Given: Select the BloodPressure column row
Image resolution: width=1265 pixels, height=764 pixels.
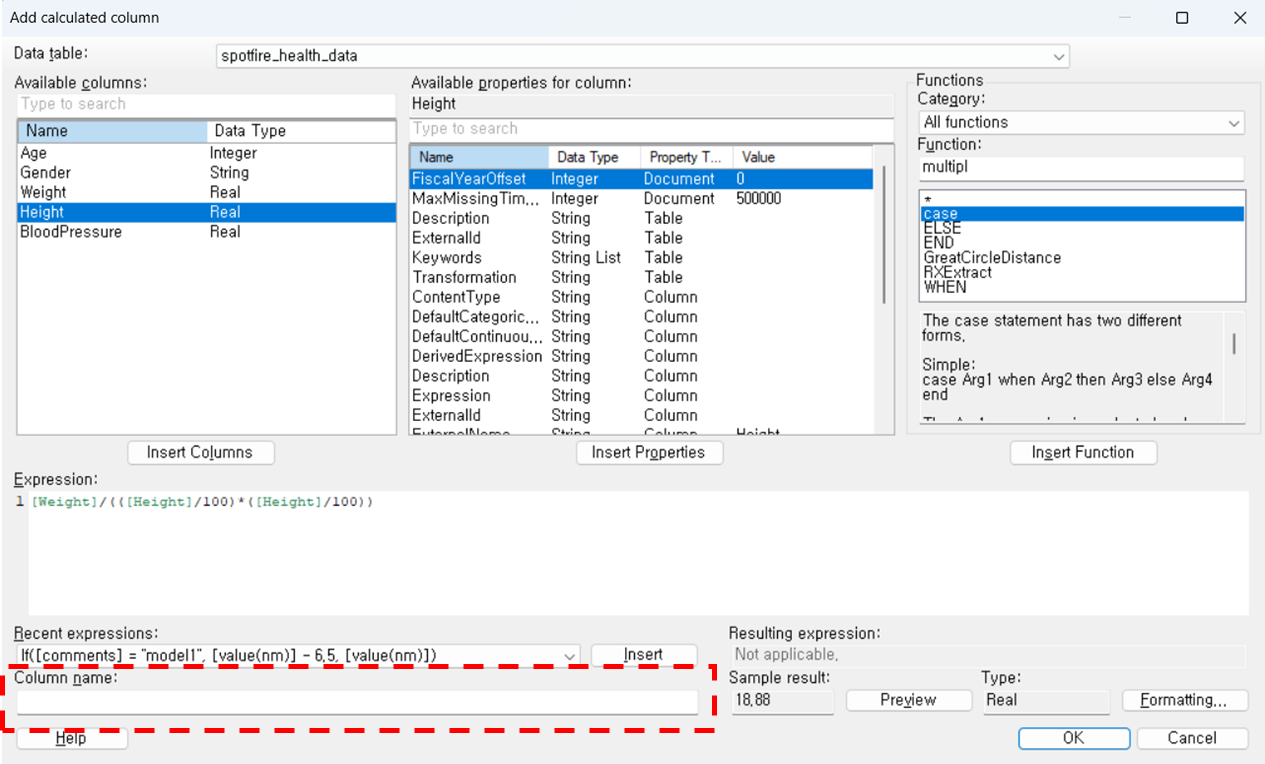Looking at the screenshot, I should (207, 232).
